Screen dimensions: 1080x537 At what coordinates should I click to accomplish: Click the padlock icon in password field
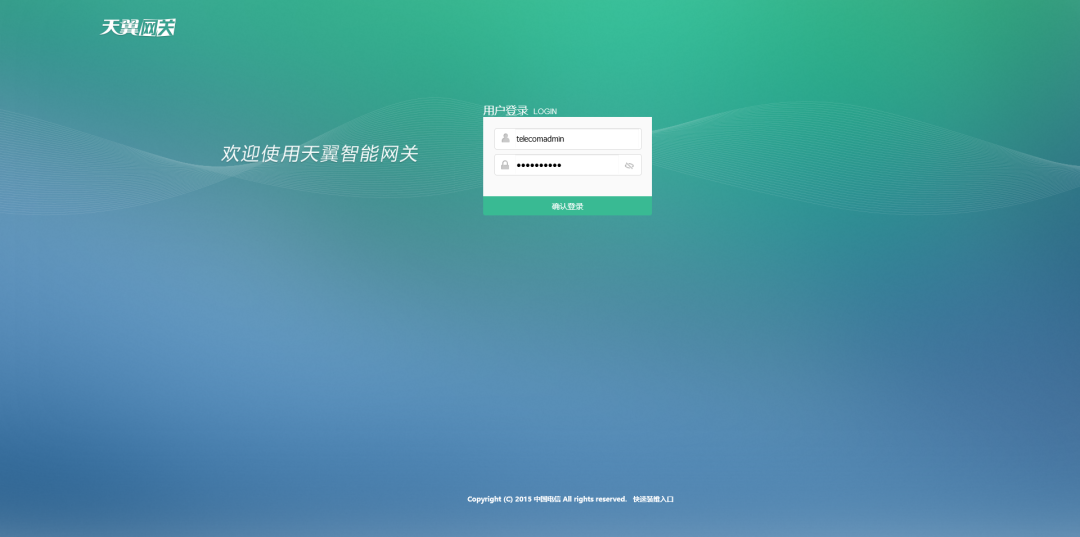[505, 165]
